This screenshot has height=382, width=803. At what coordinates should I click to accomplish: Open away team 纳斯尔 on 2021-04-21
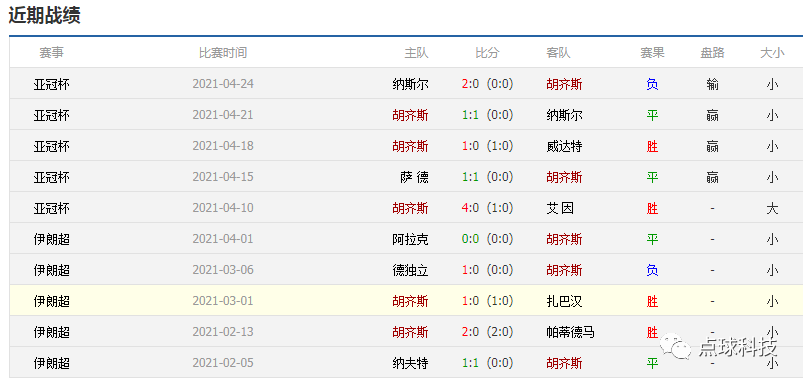(x=564, y=115)
